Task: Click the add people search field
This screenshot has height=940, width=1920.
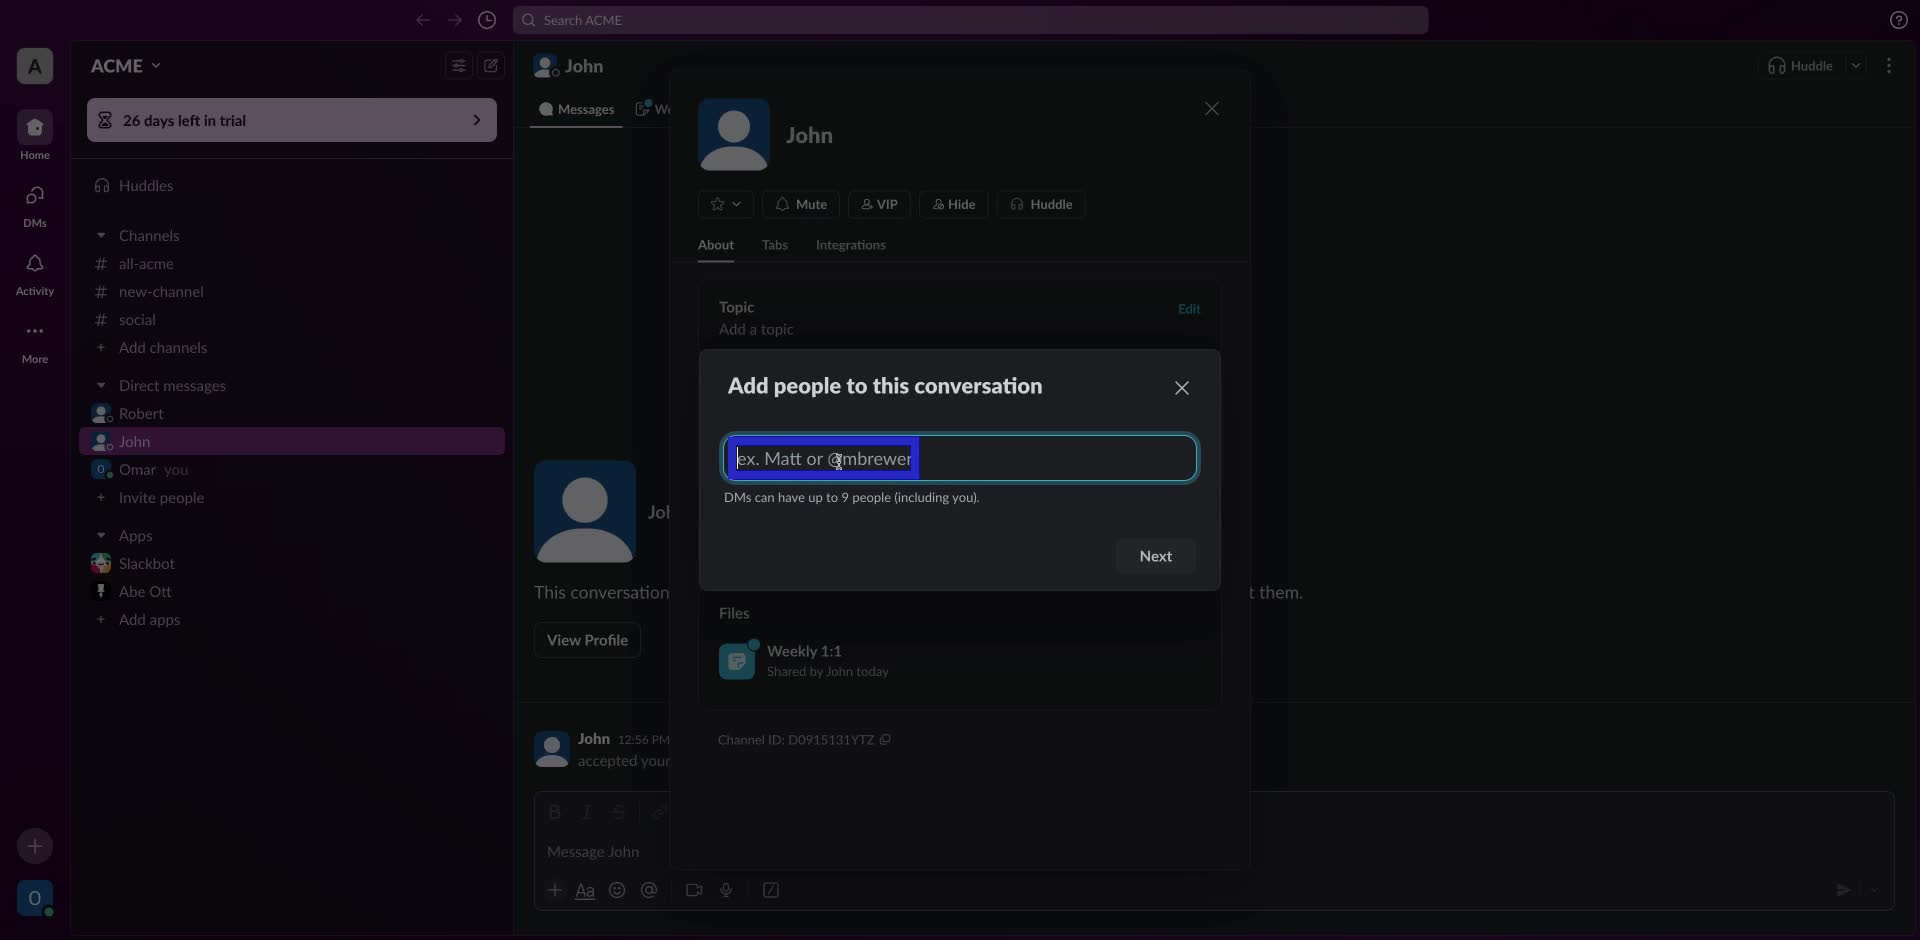Action: 958,458
